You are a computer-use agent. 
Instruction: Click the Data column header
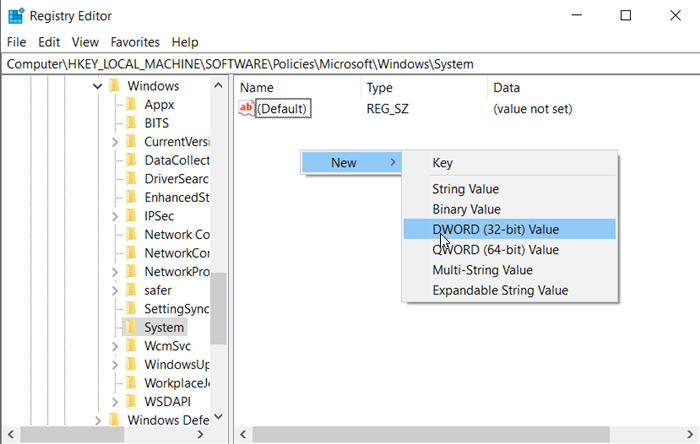(x=507, y=88)
